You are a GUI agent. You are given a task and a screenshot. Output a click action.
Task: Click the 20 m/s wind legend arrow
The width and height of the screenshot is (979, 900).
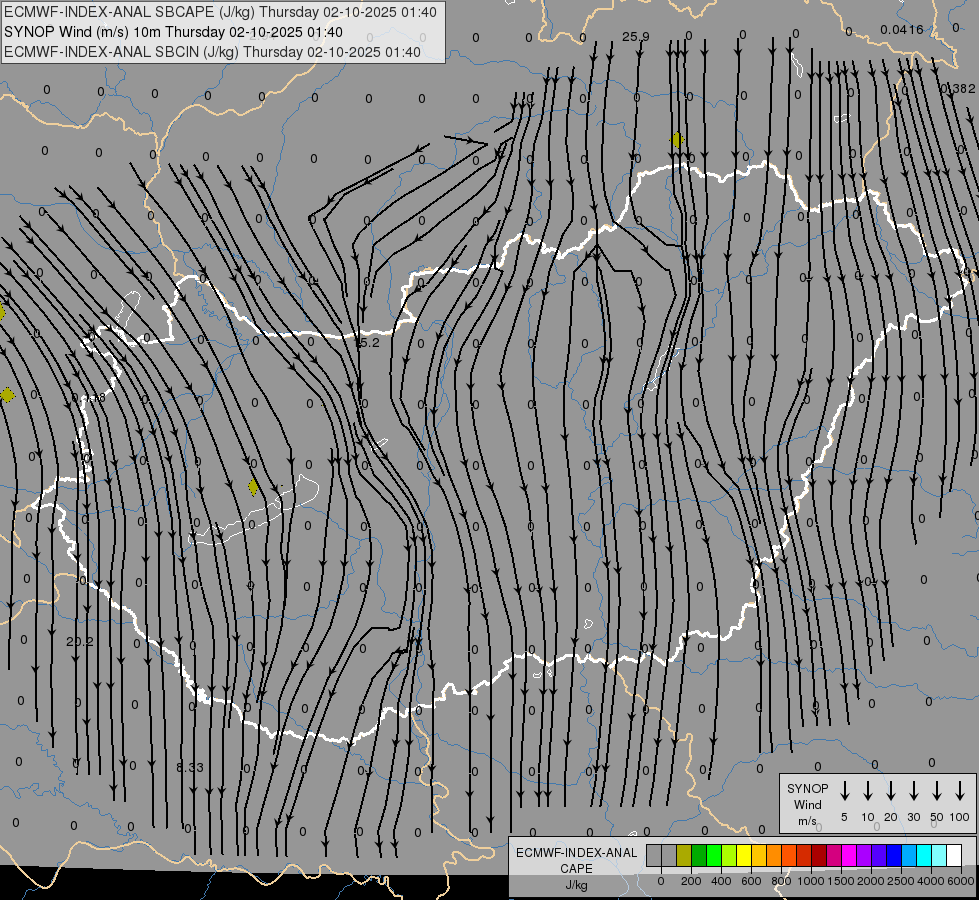click(x=891, y=791)
